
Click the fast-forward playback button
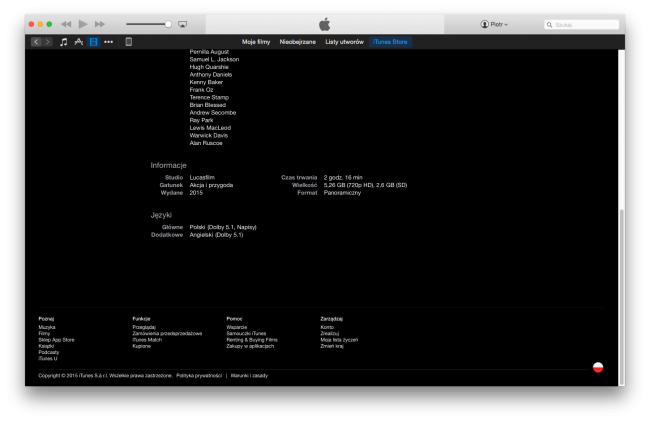pos(100,24)
